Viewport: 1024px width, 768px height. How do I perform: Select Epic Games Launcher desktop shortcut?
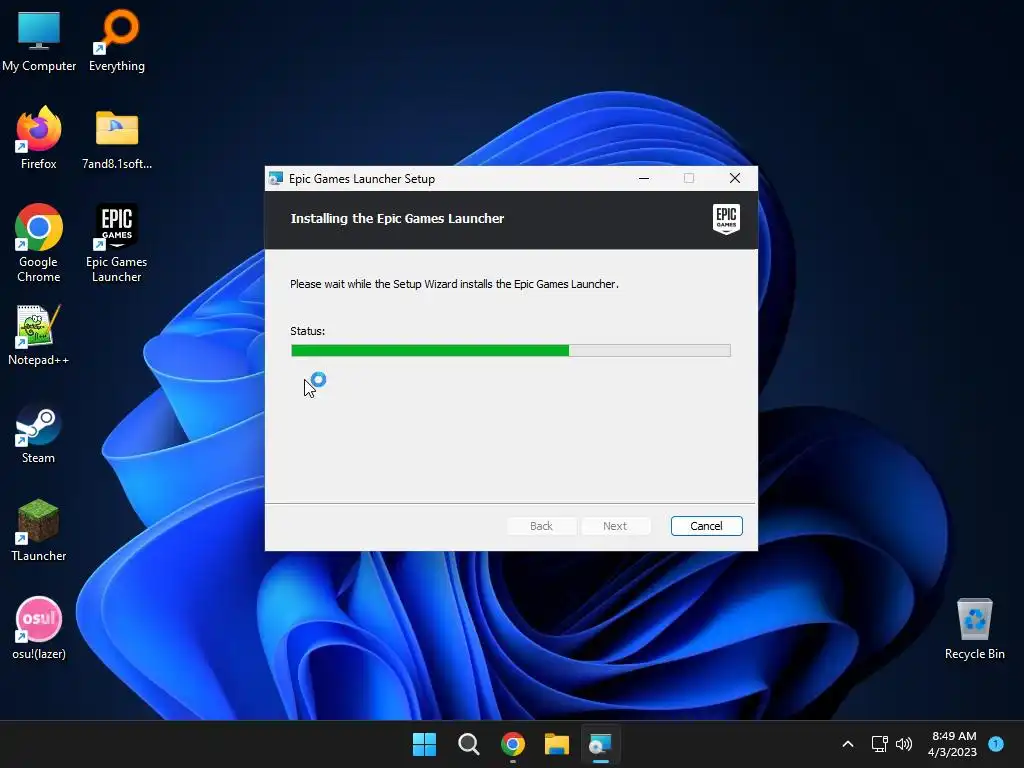click(117, 243)
